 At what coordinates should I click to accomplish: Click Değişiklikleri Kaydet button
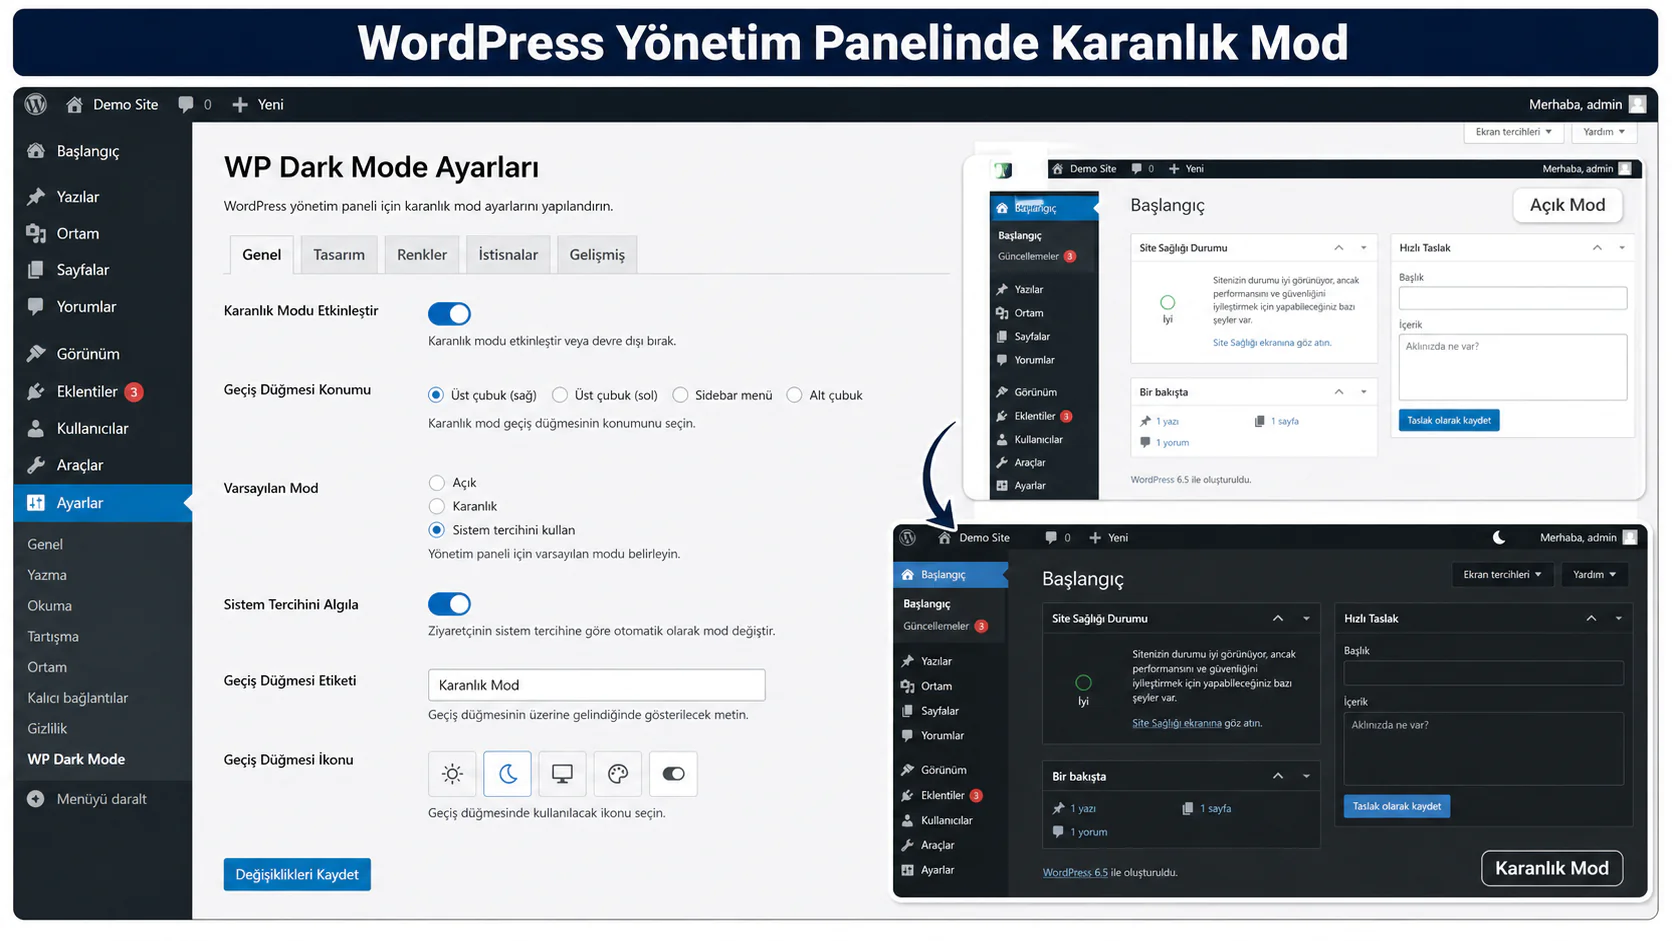(297, 875)
